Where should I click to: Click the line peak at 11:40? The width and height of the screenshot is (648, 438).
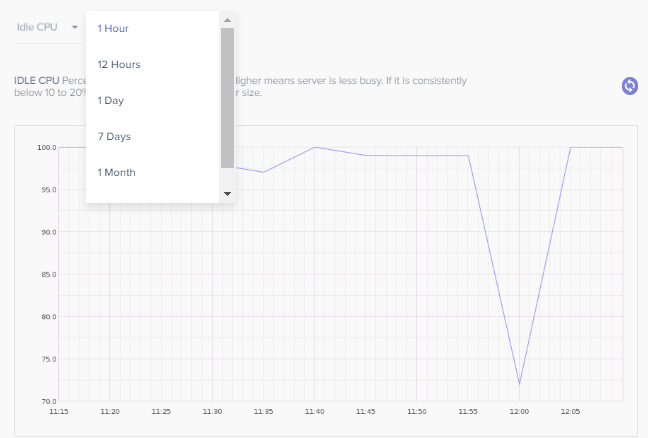pos(314,147)
